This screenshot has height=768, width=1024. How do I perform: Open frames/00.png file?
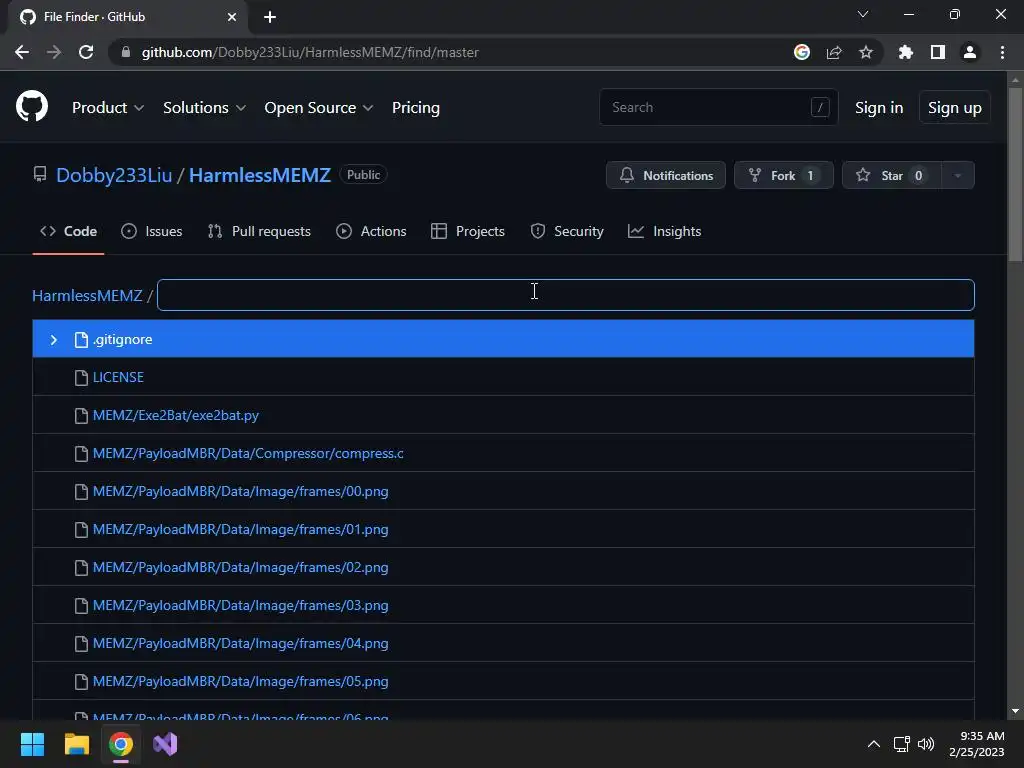pos(240,491)
